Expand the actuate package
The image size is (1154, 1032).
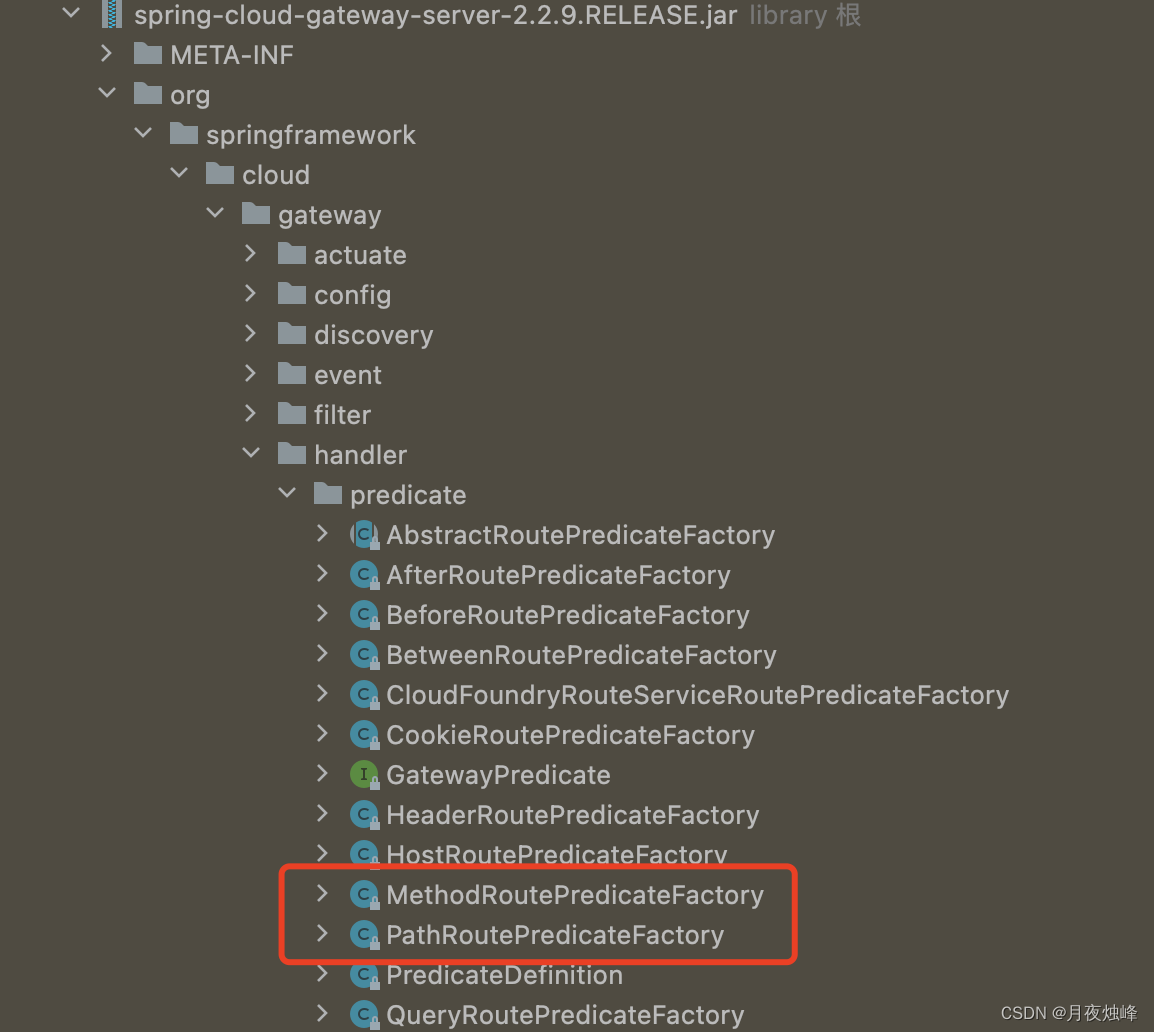coord(250,253)
